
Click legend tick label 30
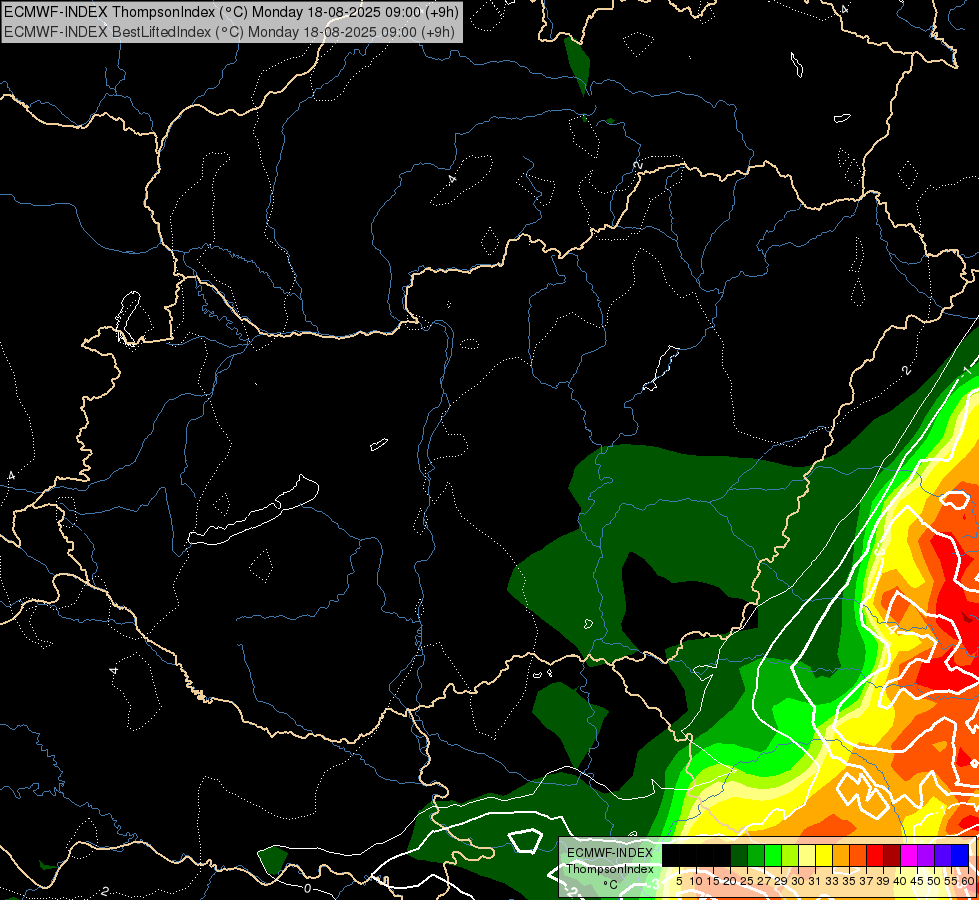tap(798, 881)
